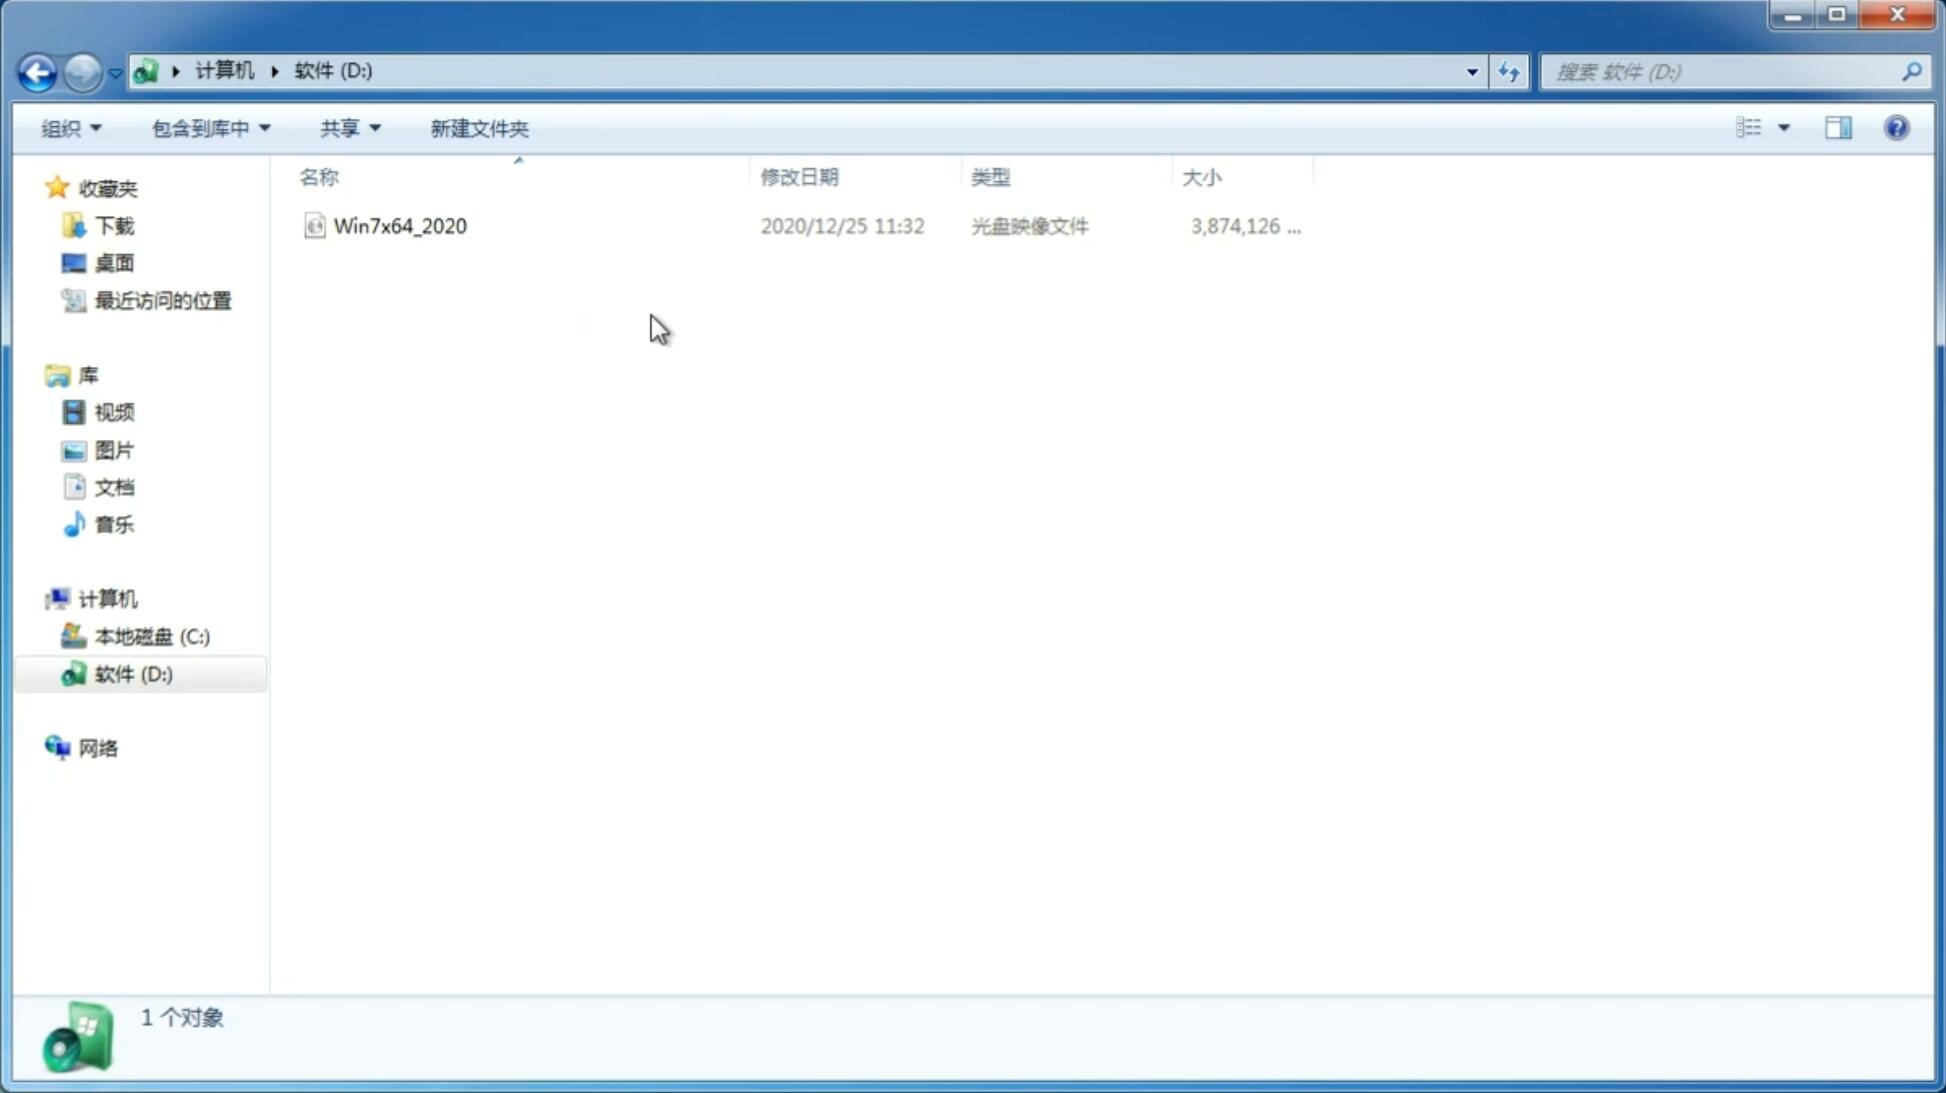Open 软件 (D:) drive in sidebar
Screen dimensions: 1946x1093
point(134,673)
